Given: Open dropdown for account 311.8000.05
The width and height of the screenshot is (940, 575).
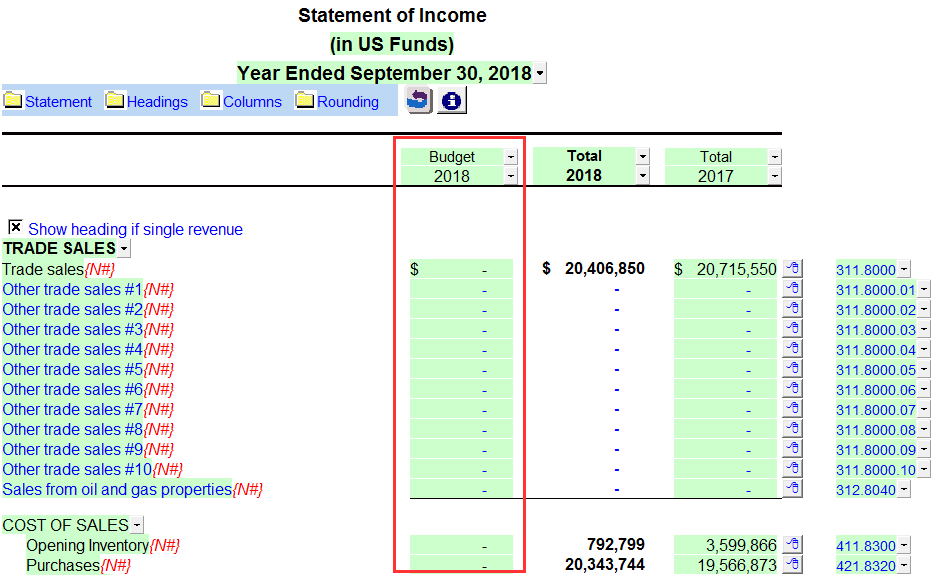Looking at the screenshot, I should [924, 370].
